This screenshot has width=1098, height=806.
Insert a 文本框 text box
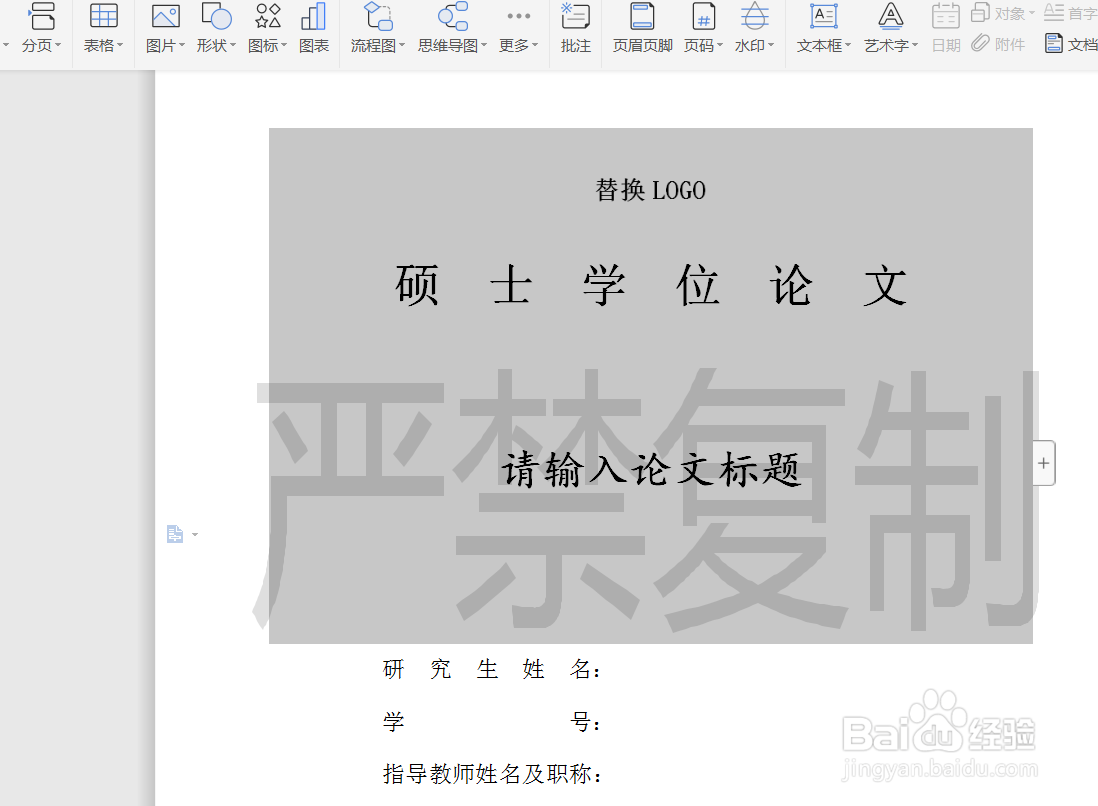pos(824,16)
